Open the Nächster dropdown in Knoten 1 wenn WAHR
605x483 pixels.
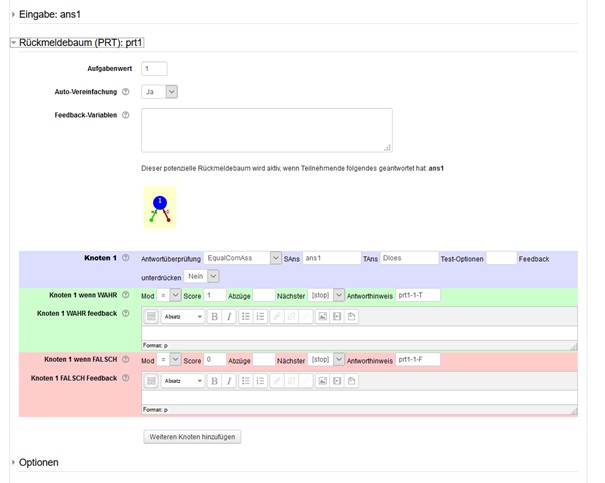[326, 295]
